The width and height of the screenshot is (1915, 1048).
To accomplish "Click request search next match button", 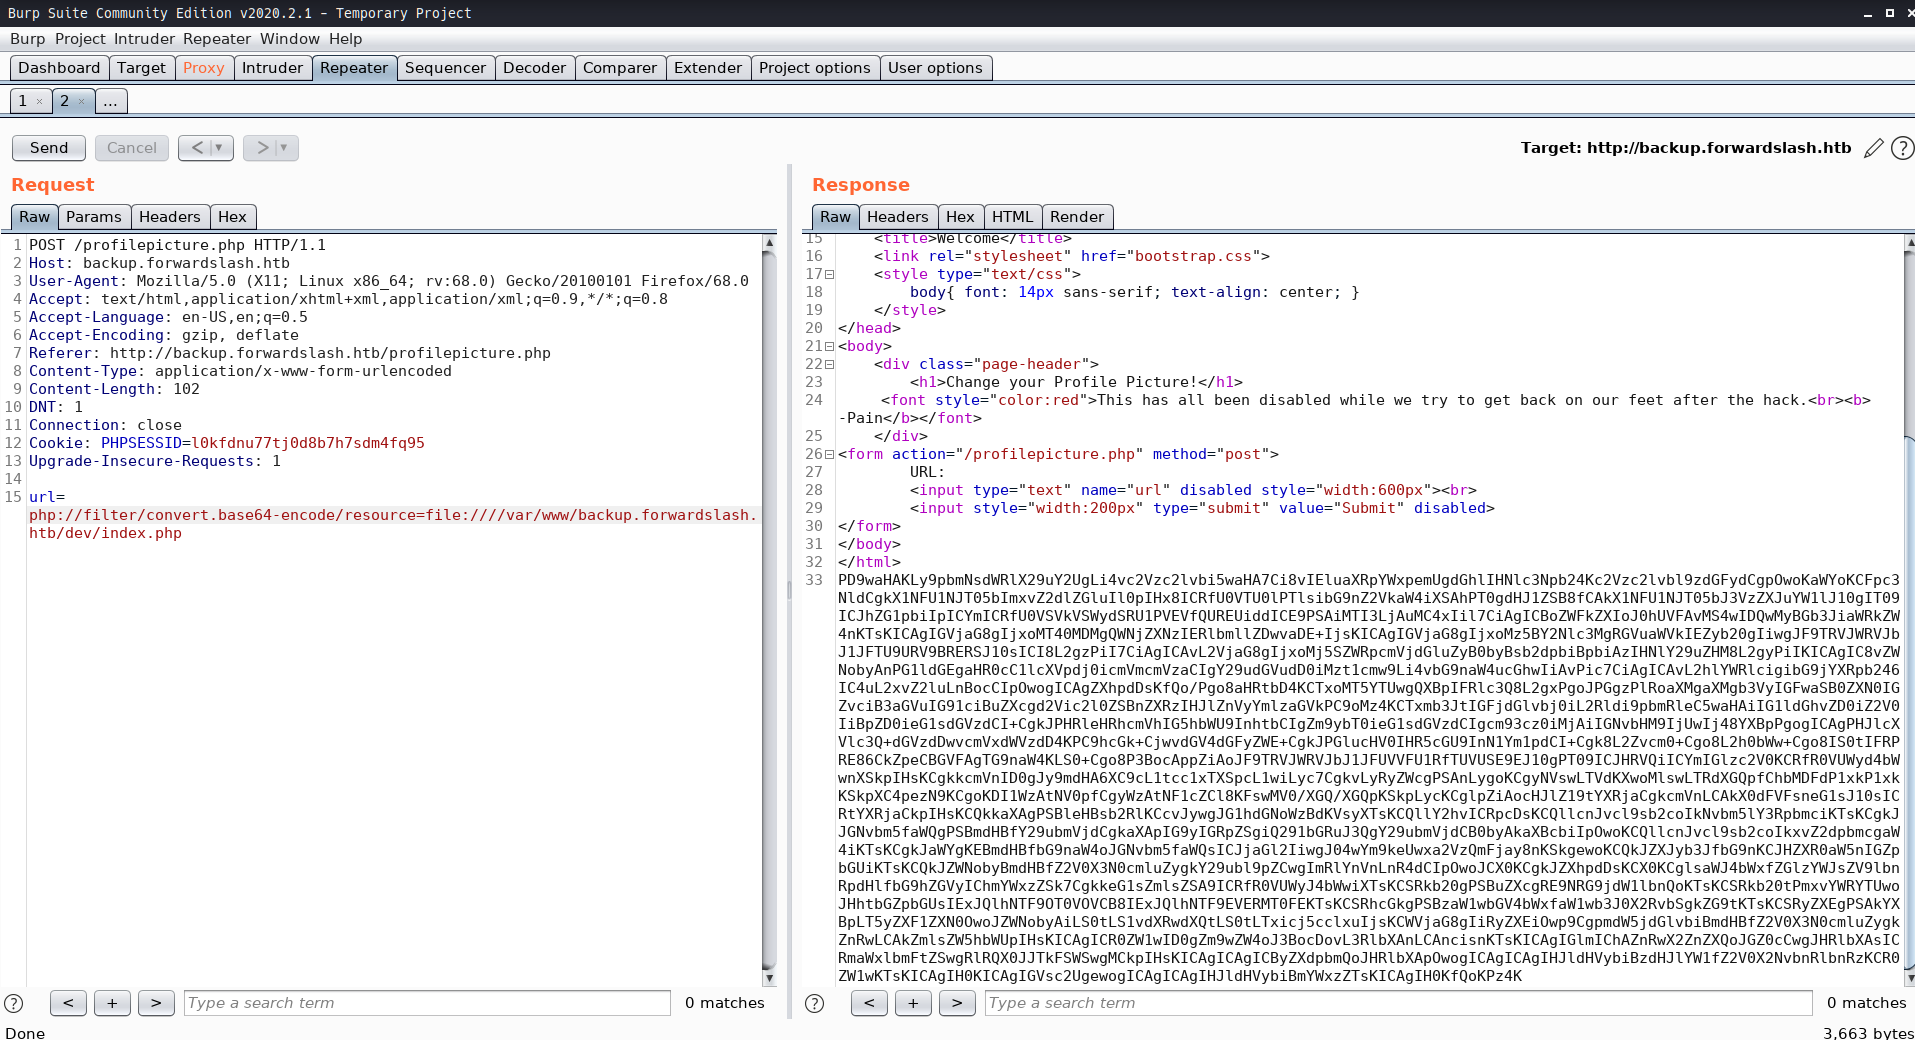I will 156,1003.
